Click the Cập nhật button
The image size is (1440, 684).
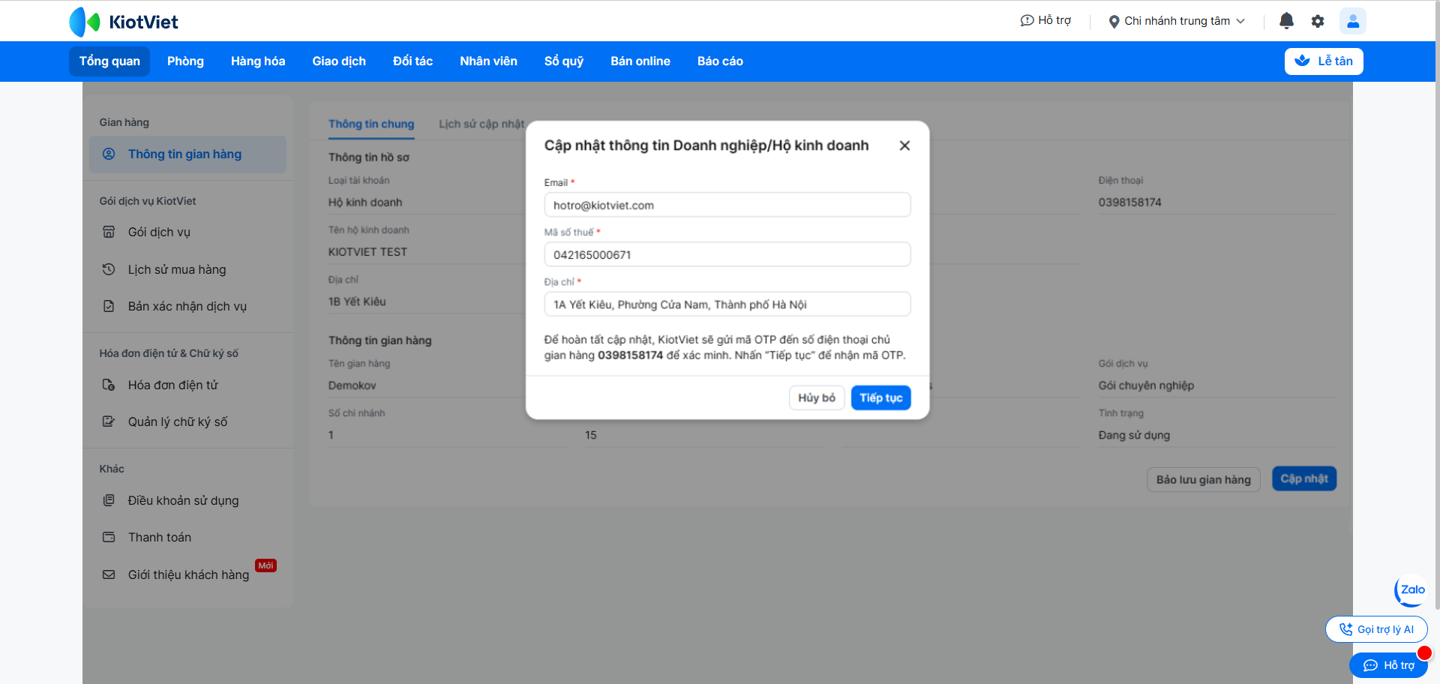coord(1304,479)
